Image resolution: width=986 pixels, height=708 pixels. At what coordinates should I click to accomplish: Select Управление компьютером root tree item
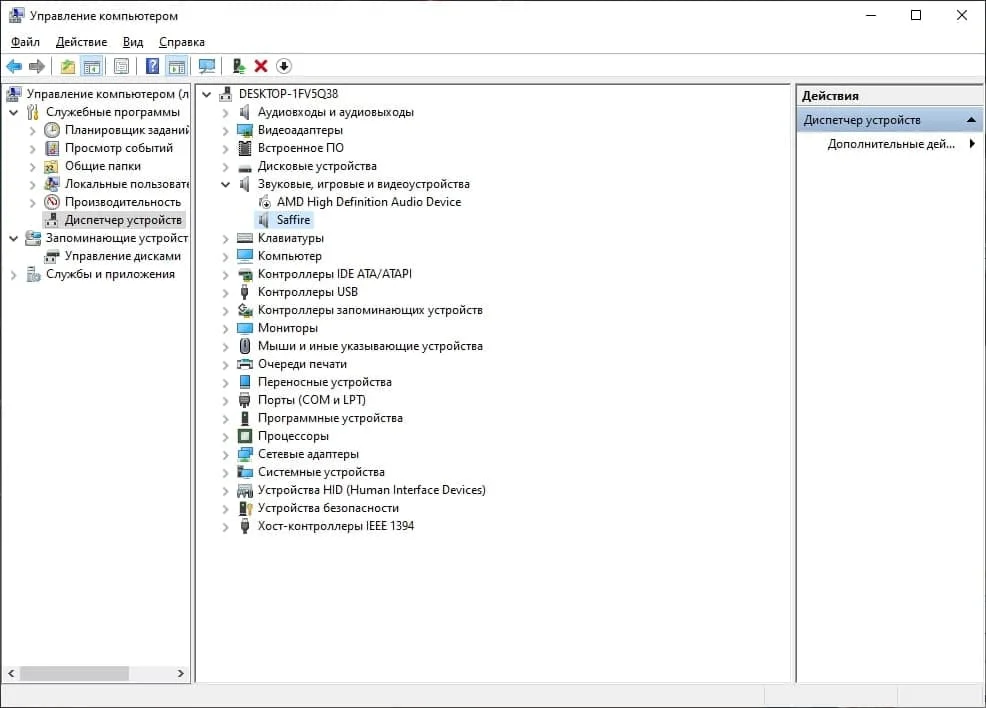tap(108, 94)
